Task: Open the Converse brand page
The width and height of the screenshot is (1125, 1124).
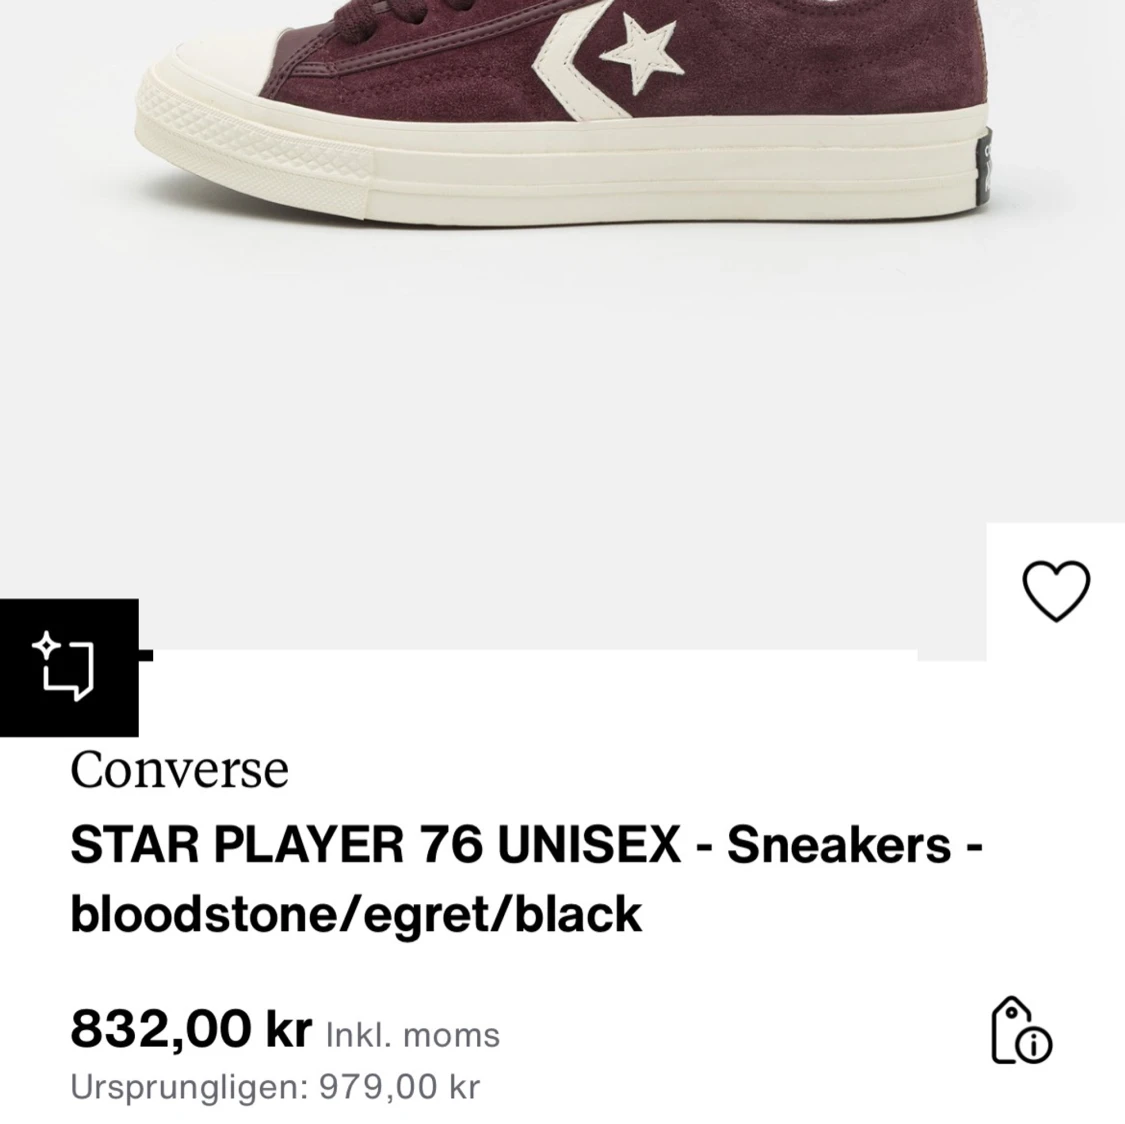Action: point(179,768)
